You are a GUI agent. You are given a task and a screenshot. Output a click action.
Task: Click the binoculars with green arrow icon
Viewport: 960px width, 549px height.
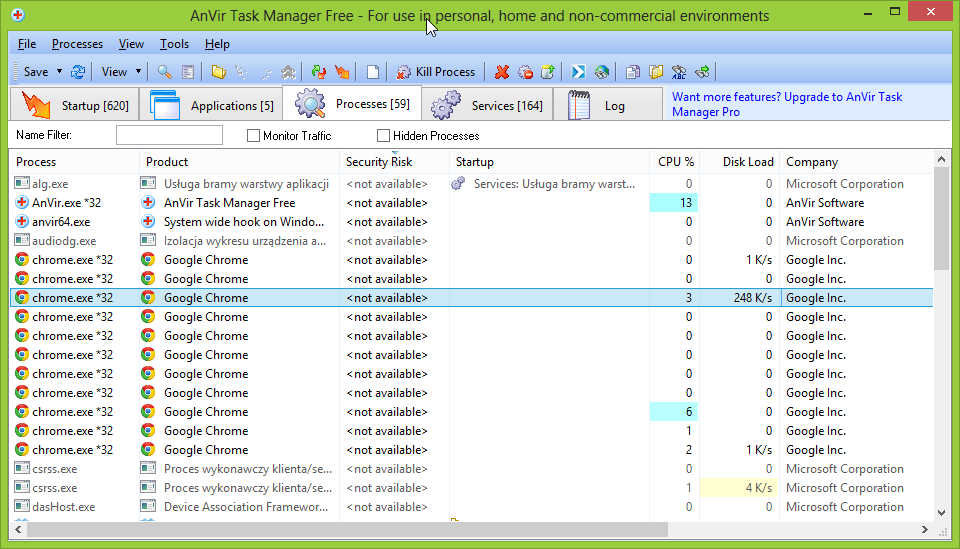(702, 72)
